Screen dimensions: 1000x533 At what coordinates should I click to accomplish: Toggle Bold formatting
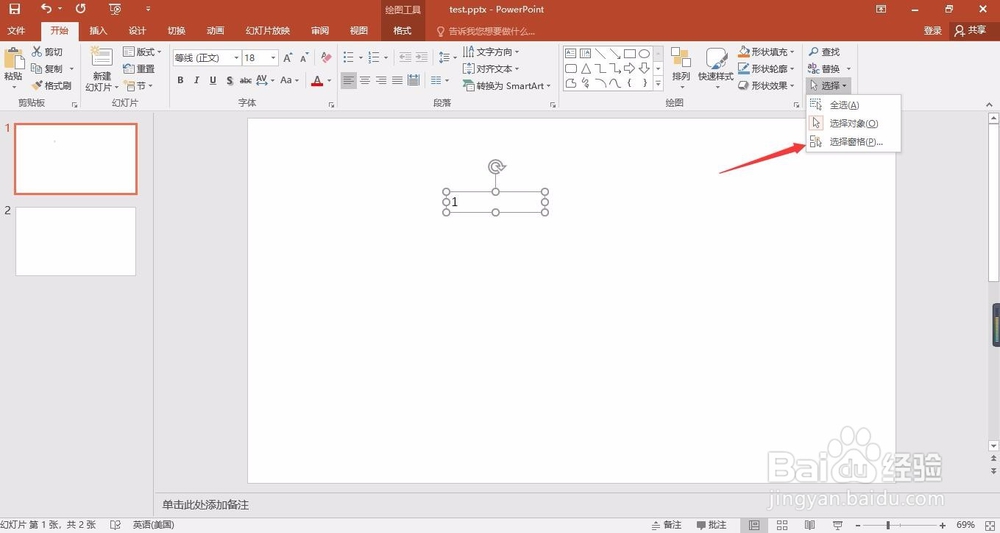coord(180,80)
